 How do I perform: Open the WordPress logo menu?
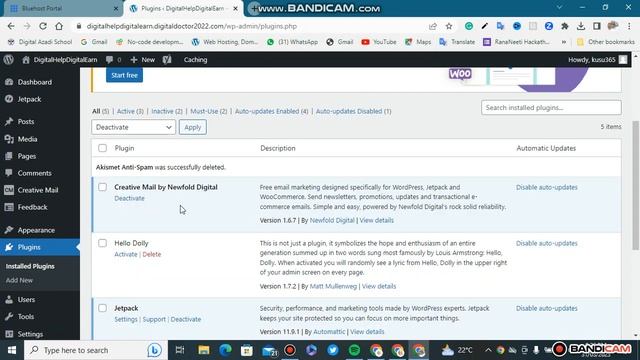coord(9,60)
